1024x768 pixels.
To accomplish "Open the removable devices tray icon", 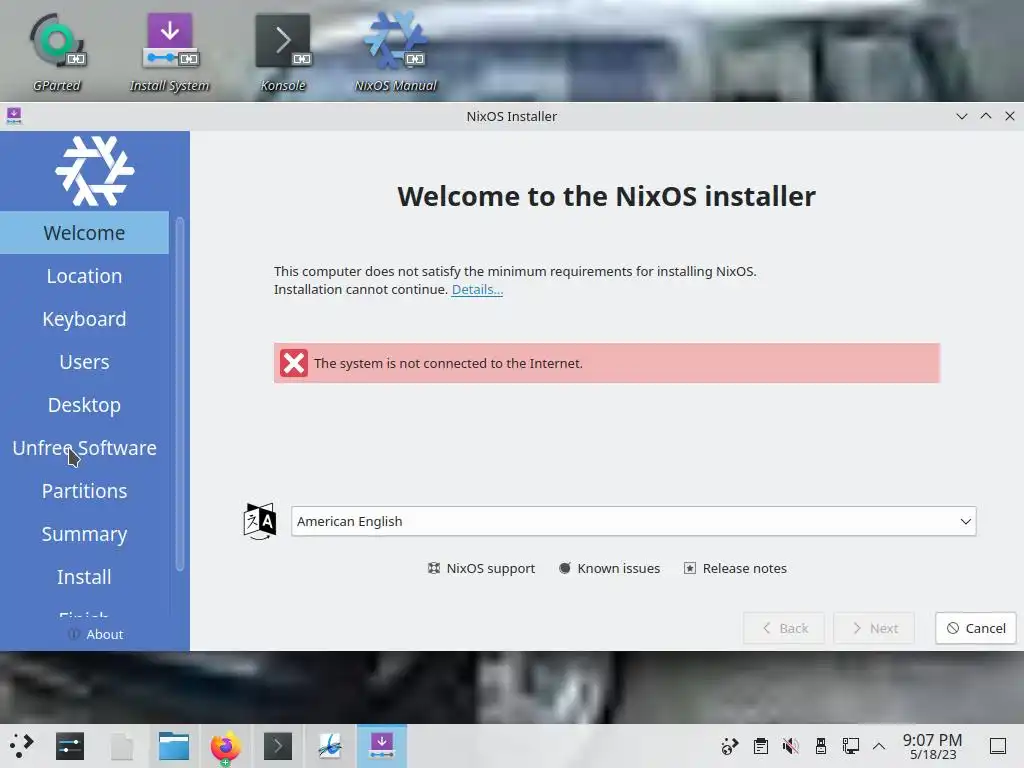I will 821,746.
